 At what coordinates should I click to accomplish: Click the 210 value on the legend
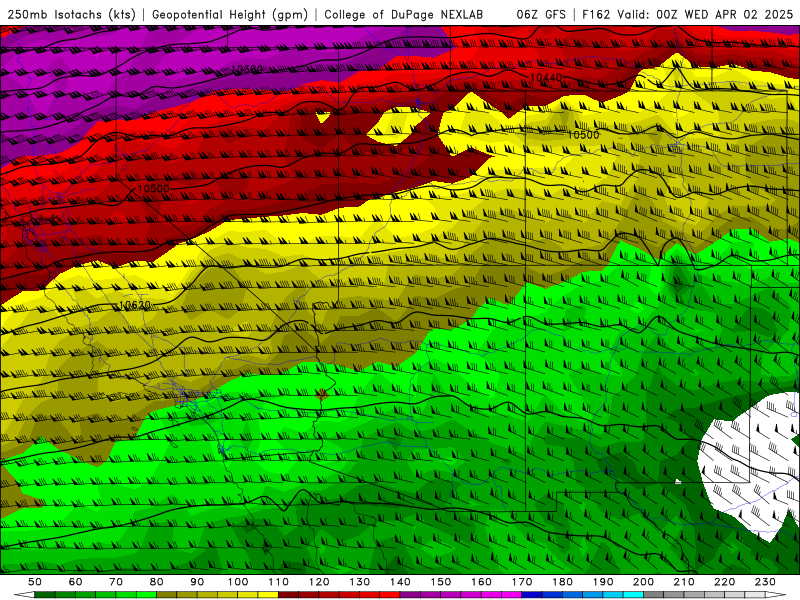[684, 582]
